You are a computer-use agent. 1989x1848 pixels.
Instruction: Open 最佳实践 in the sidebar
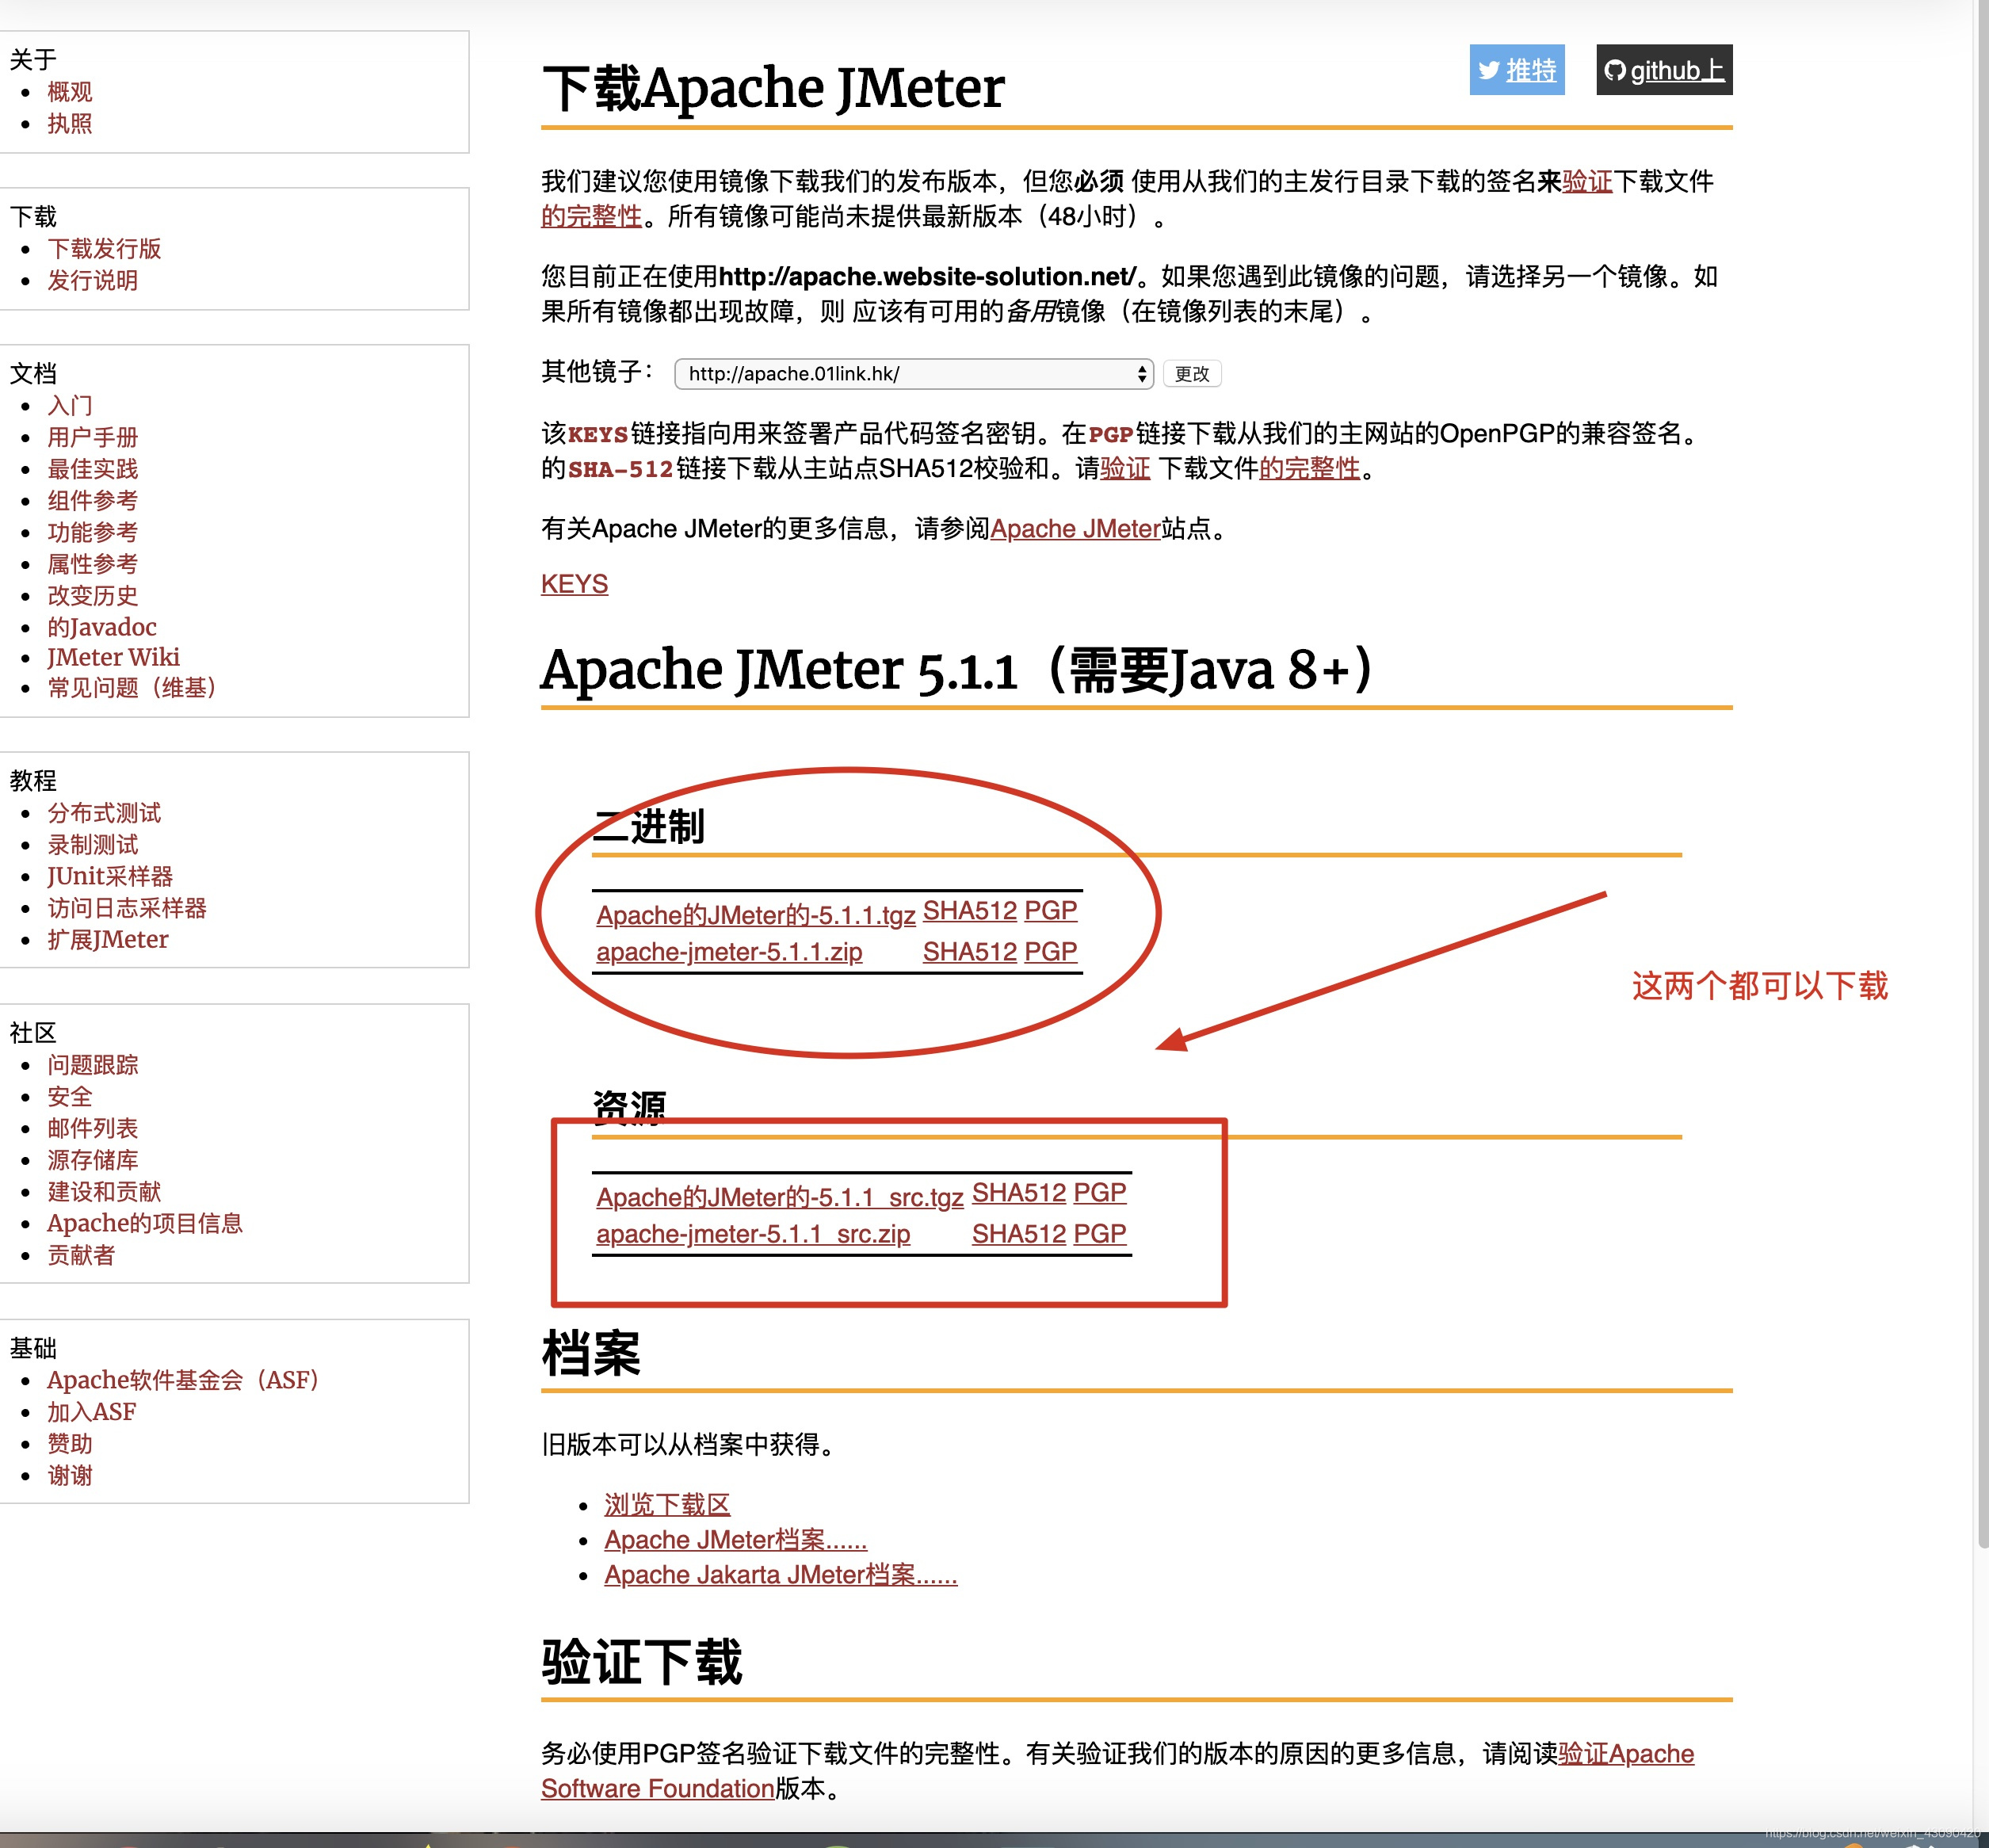coord(93,469)
